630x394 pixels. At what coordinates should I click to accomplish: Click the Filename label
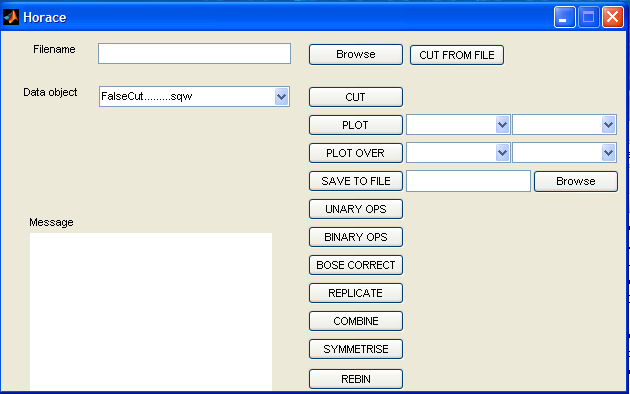54,49
